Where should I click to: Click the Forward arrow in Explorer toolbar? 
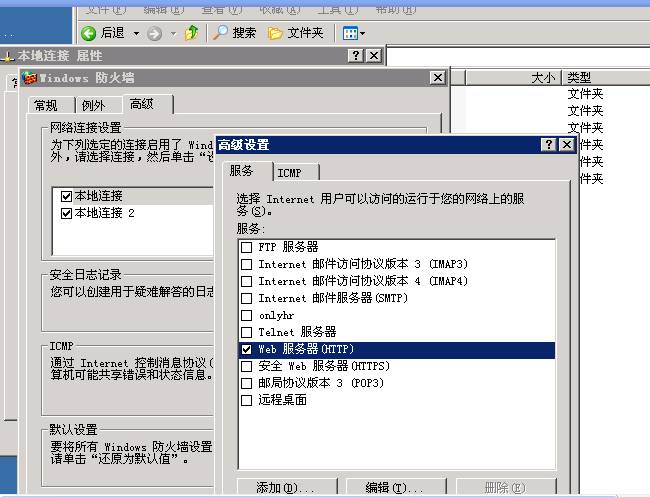pyautogui.click(x=154, y=34)
